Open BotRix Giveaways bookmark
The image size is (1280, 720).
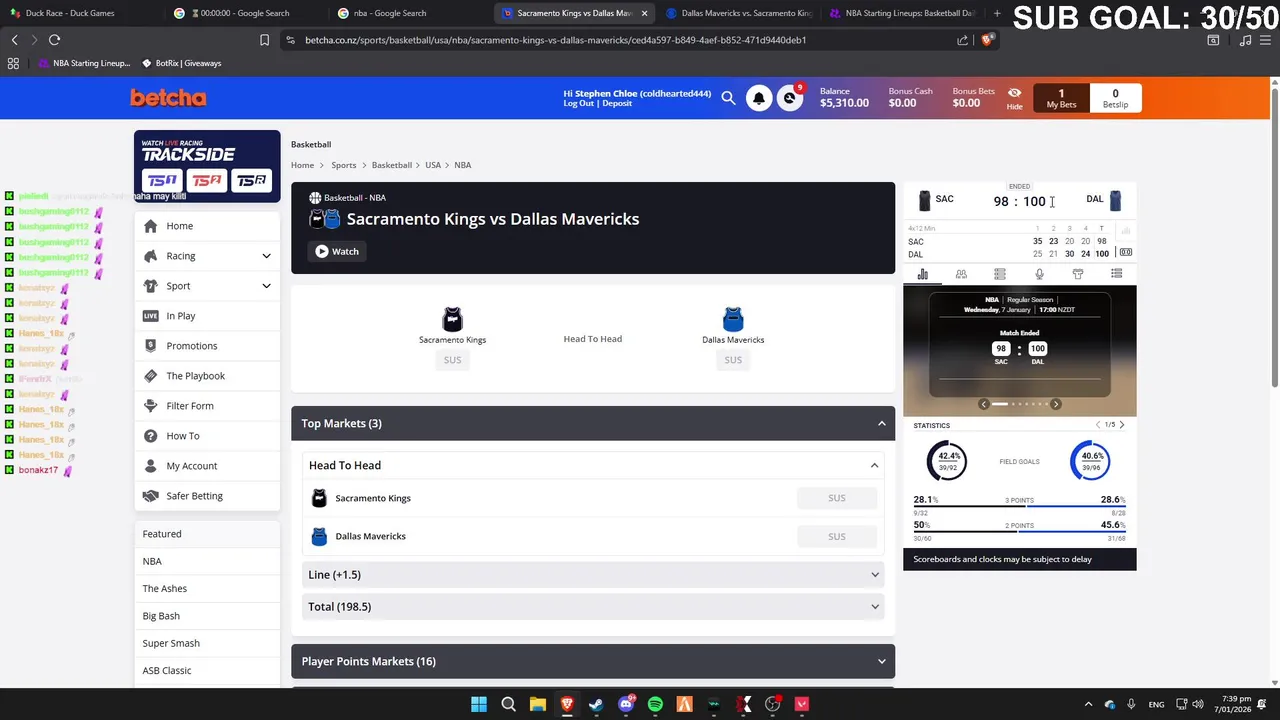[x=181, y=63]
